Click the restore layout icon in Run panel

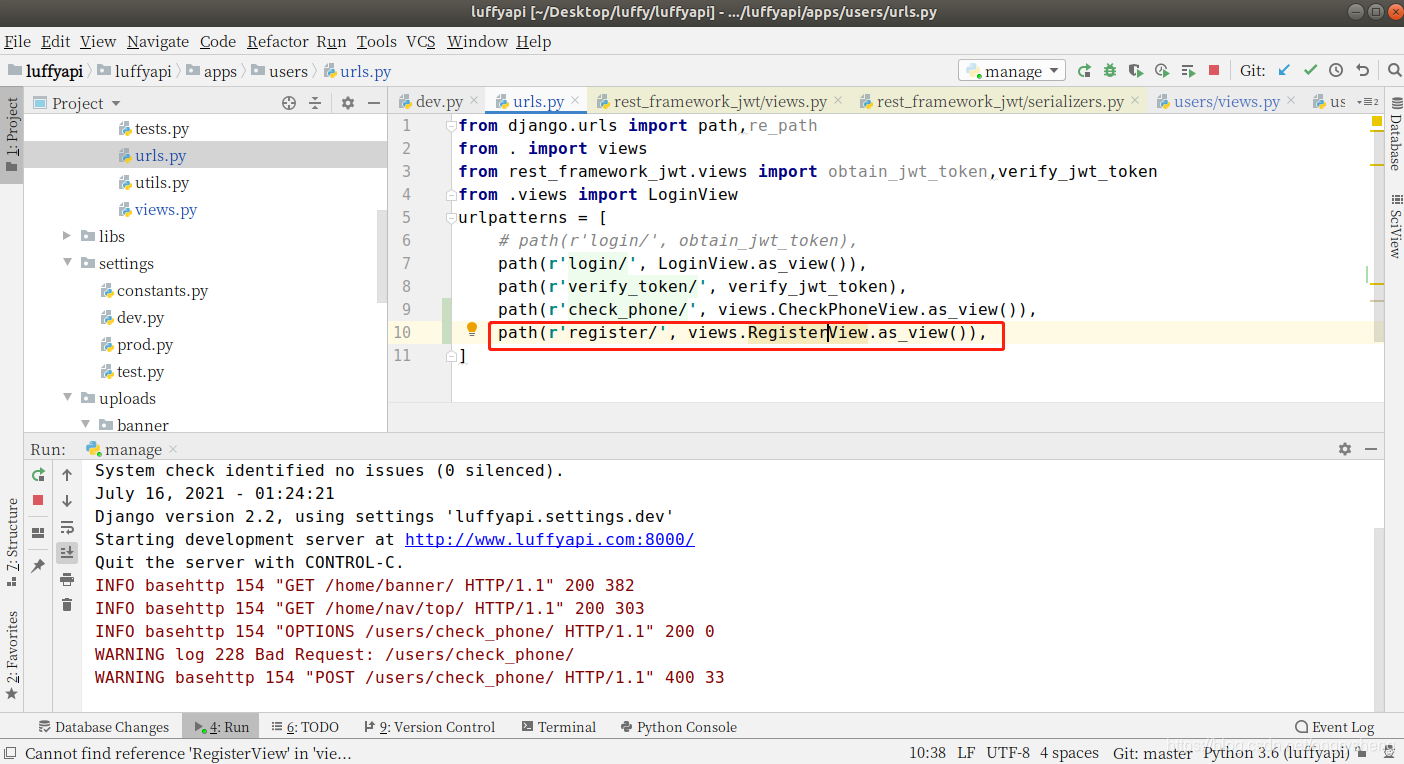click(x=38, y=533)
